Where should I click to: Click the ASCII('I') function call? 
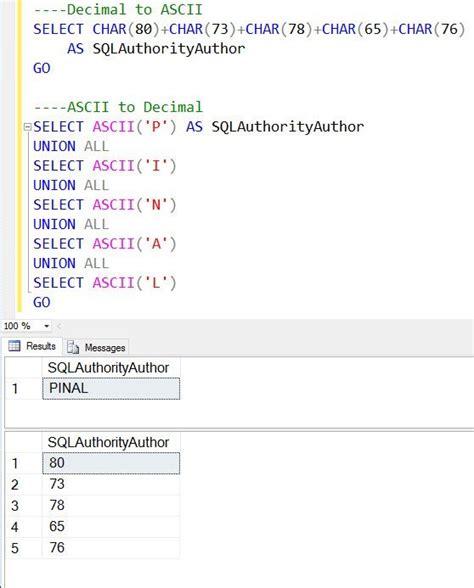point(134,166)
